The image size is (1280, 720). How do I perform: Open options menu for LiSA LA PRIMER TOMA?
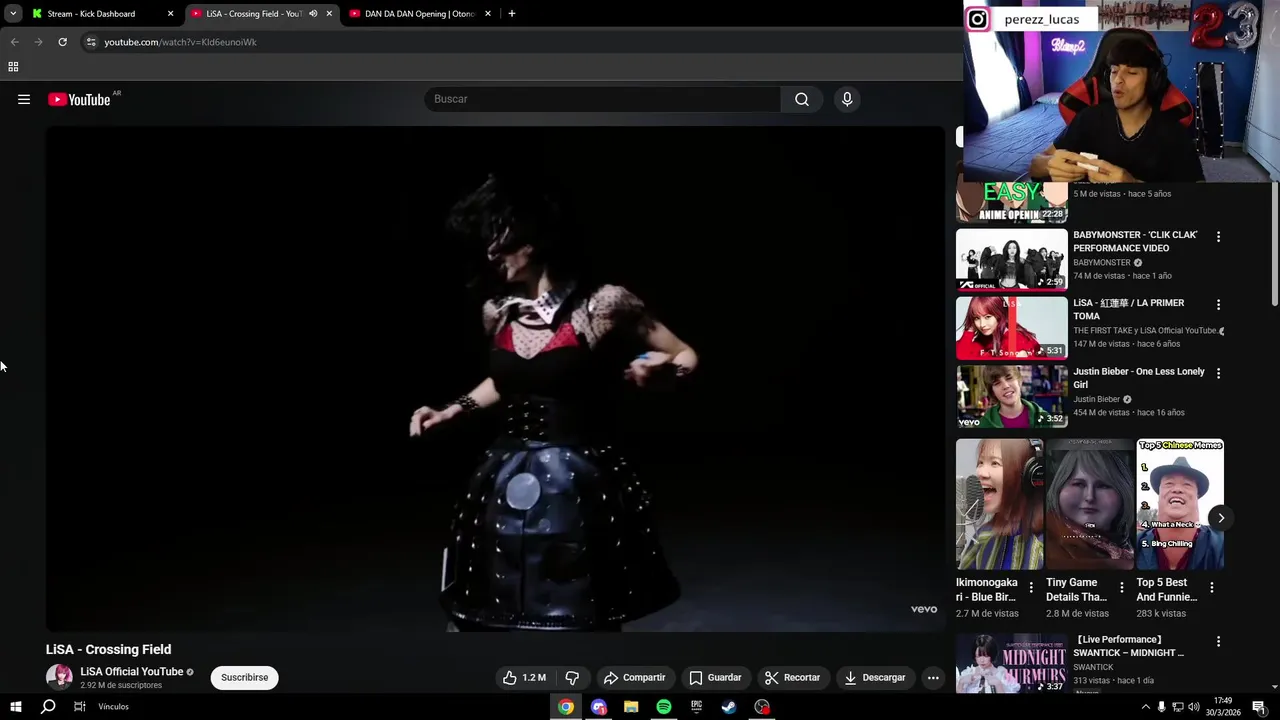click(x=1218, y=305)
